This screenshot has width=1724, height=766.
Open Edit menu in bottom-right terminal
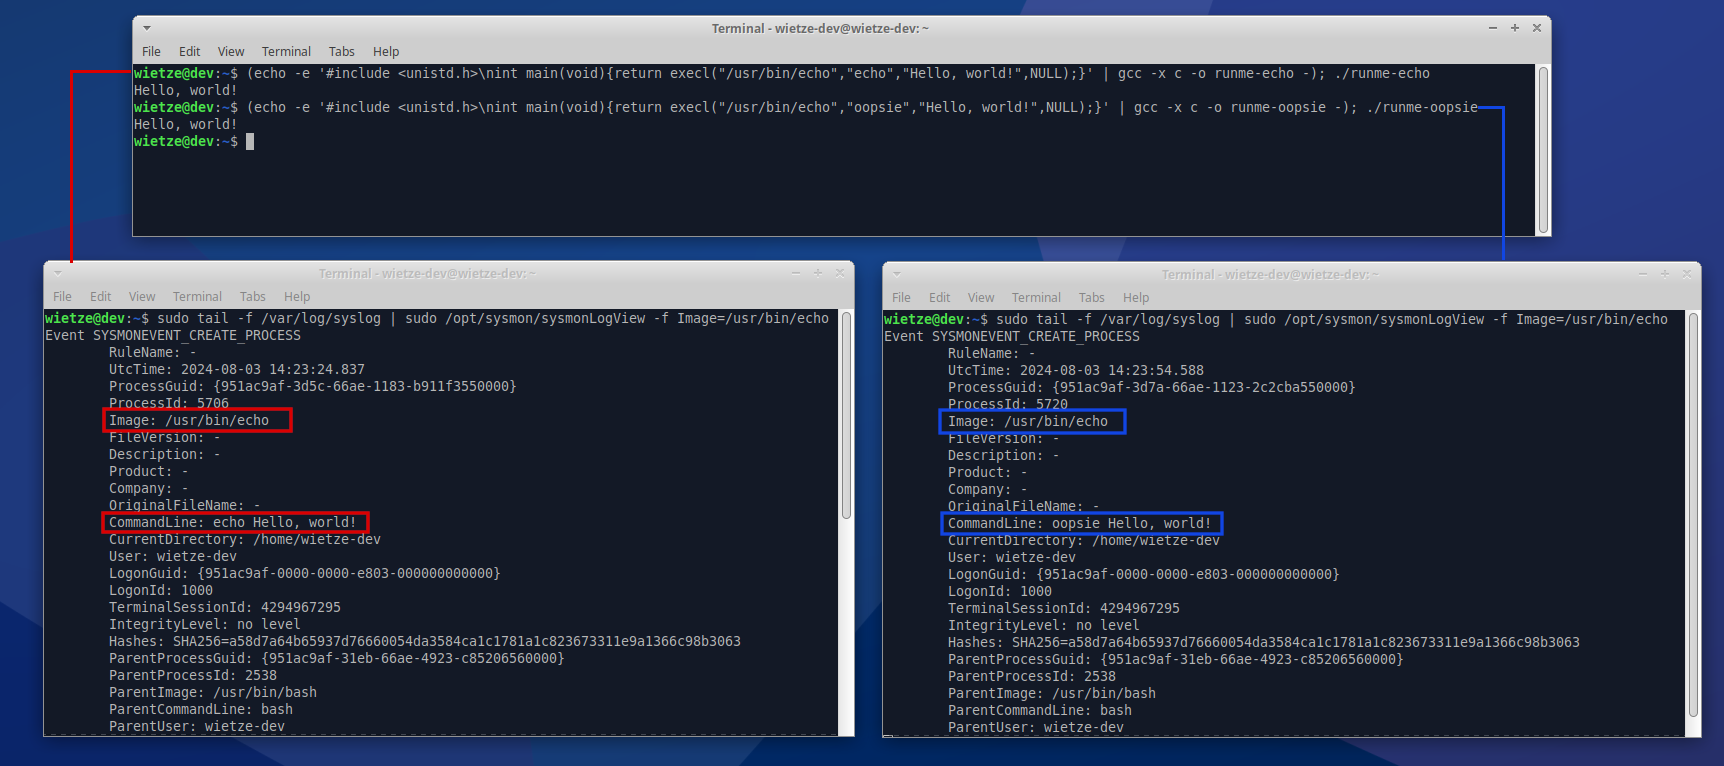940,298
